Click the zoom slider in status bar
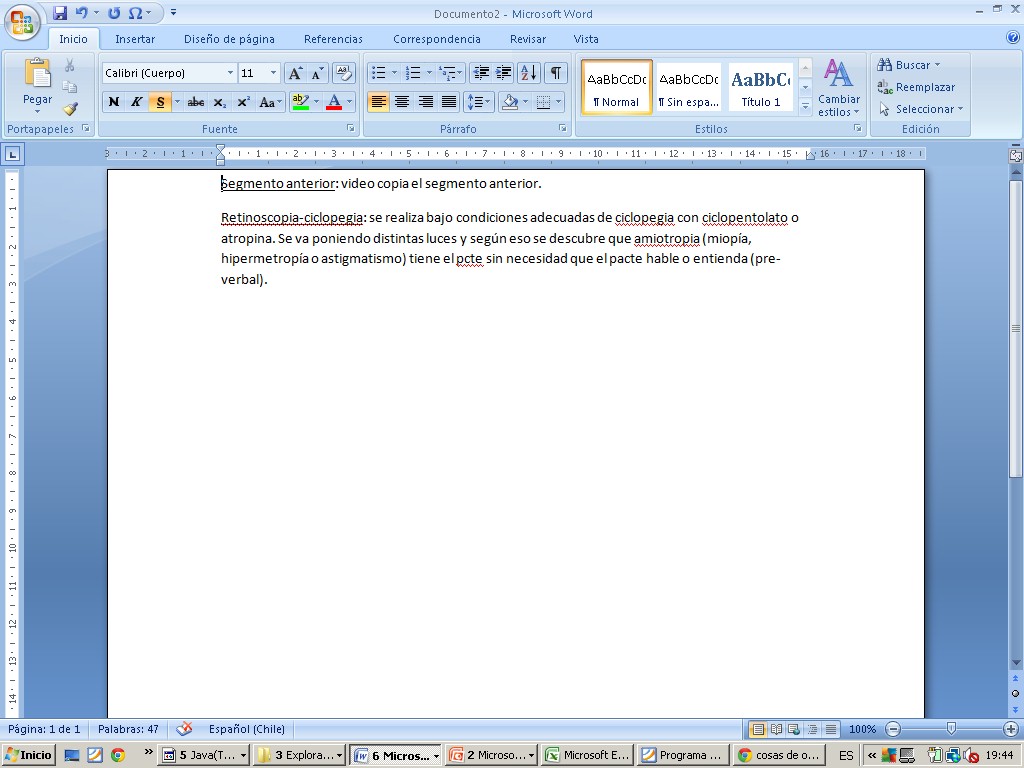Viewport: 1024px width, 768px height. (951, 730)
